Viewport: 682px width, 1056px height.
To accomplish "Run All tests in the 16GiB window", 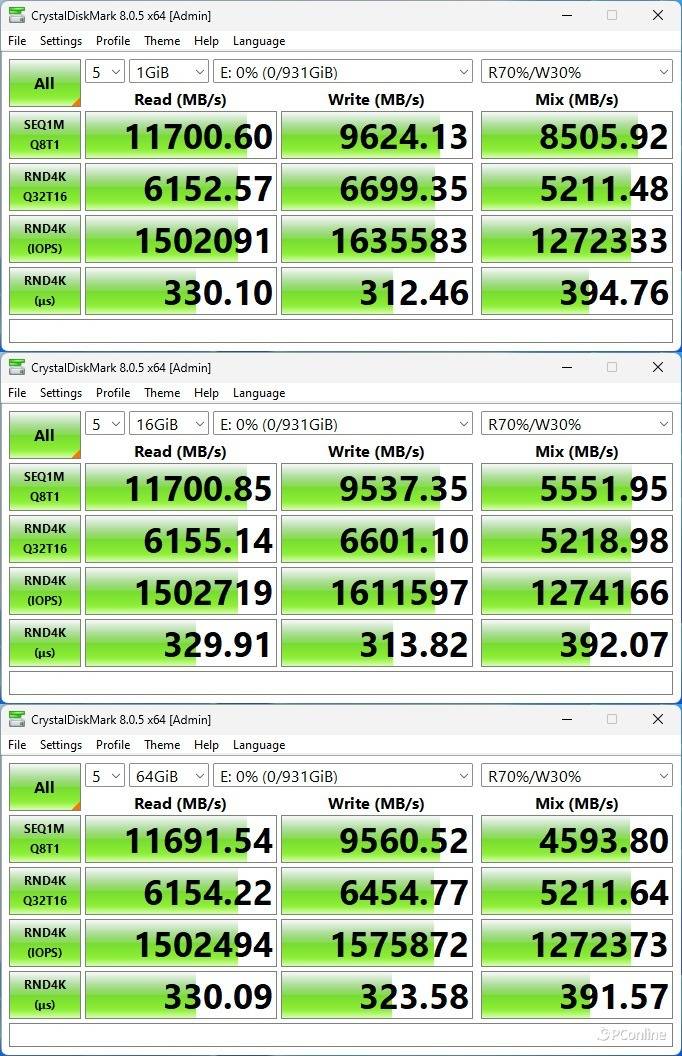I will pos(44,435).
